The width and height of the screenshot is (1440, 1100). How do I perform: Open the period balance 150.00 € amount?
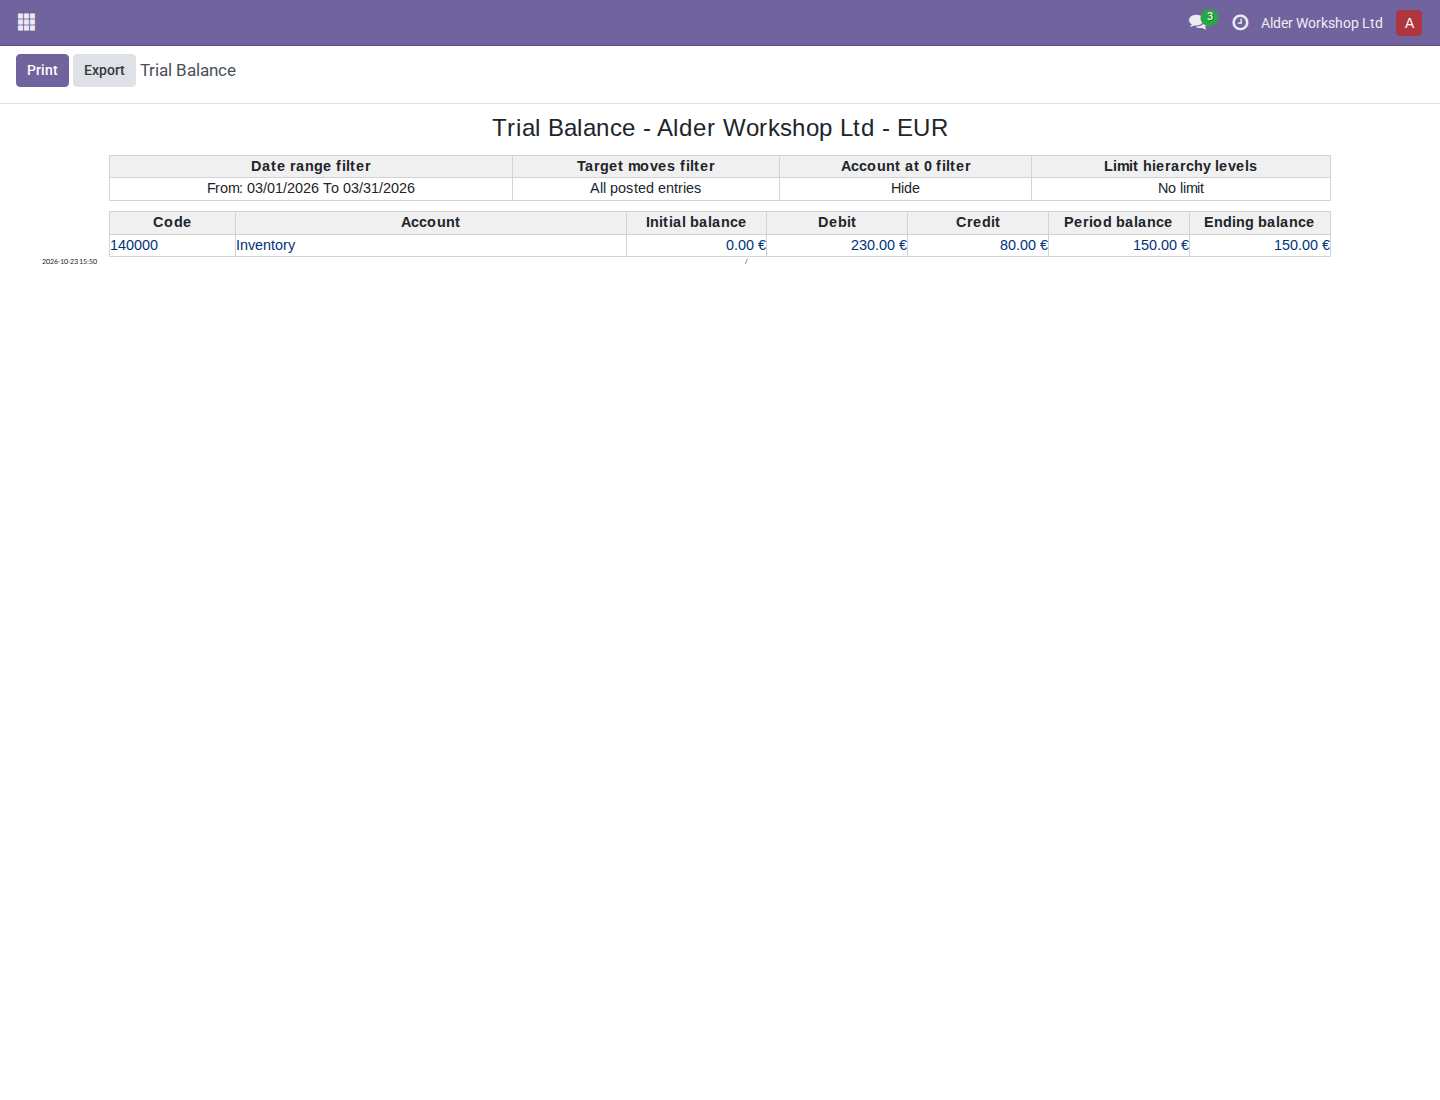1161,245
